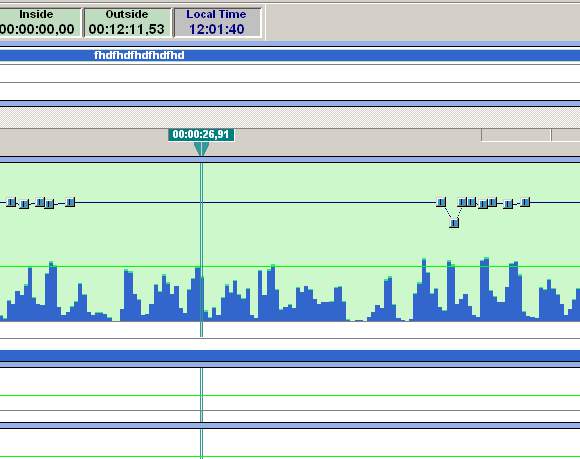Select the first envelope node in the left cluster

coord(12,202)
